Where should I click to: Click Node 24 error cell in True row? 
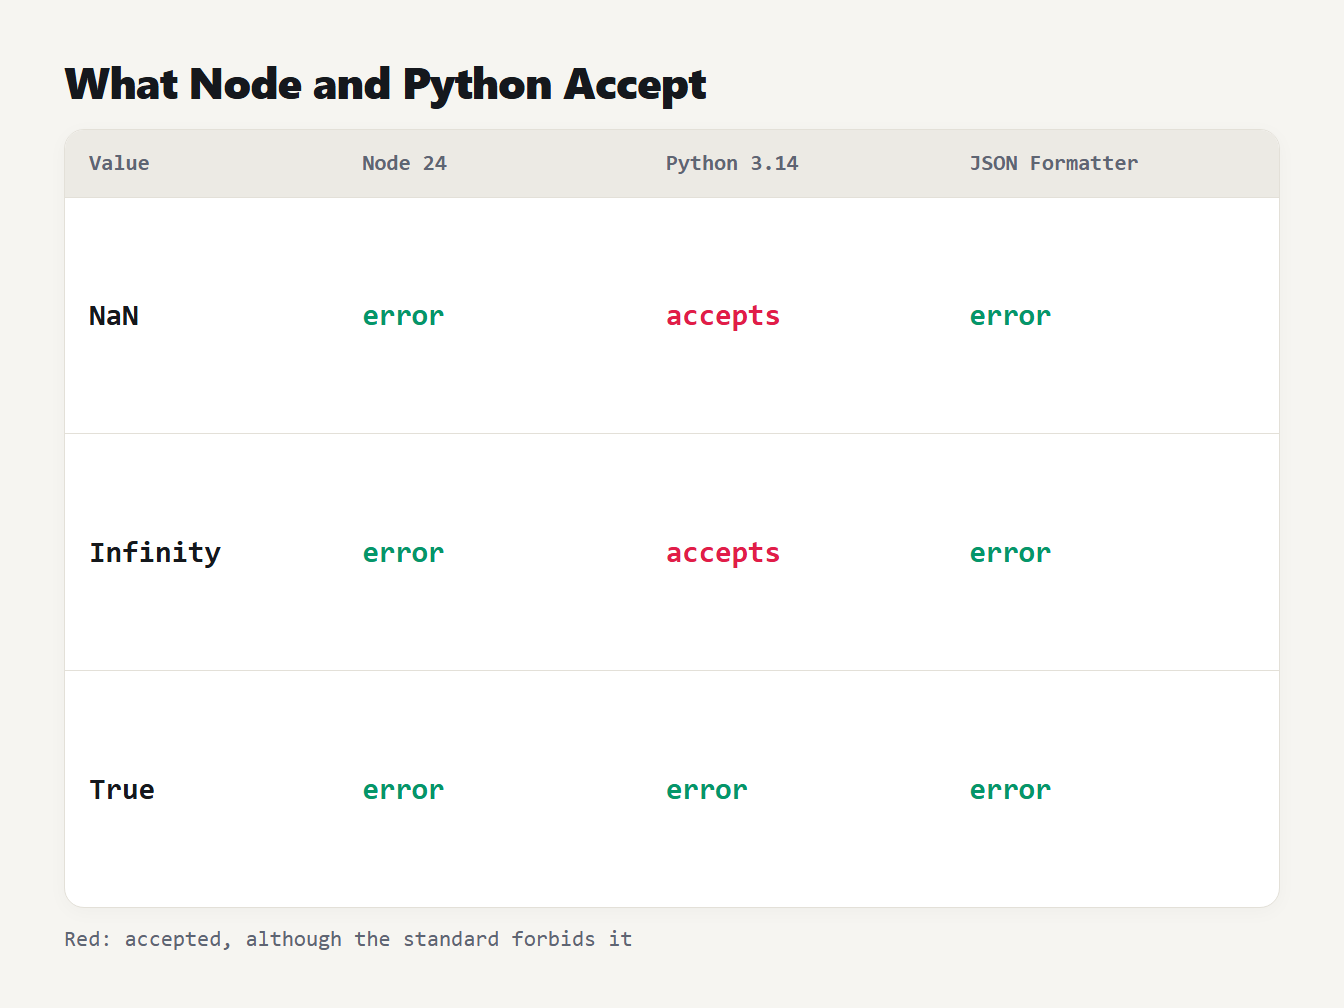point(403,790)
